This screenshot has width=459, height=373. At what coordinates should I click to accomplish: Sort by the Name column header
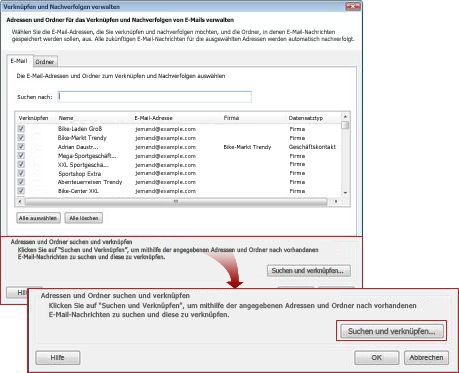pos(66,118)
